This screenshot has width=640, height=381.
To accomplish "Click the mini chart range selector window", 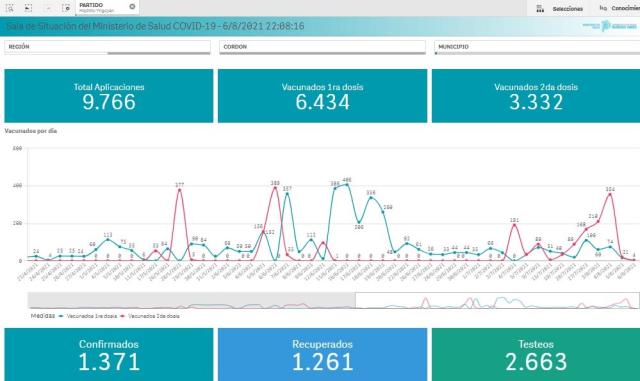I will point(497,301).
